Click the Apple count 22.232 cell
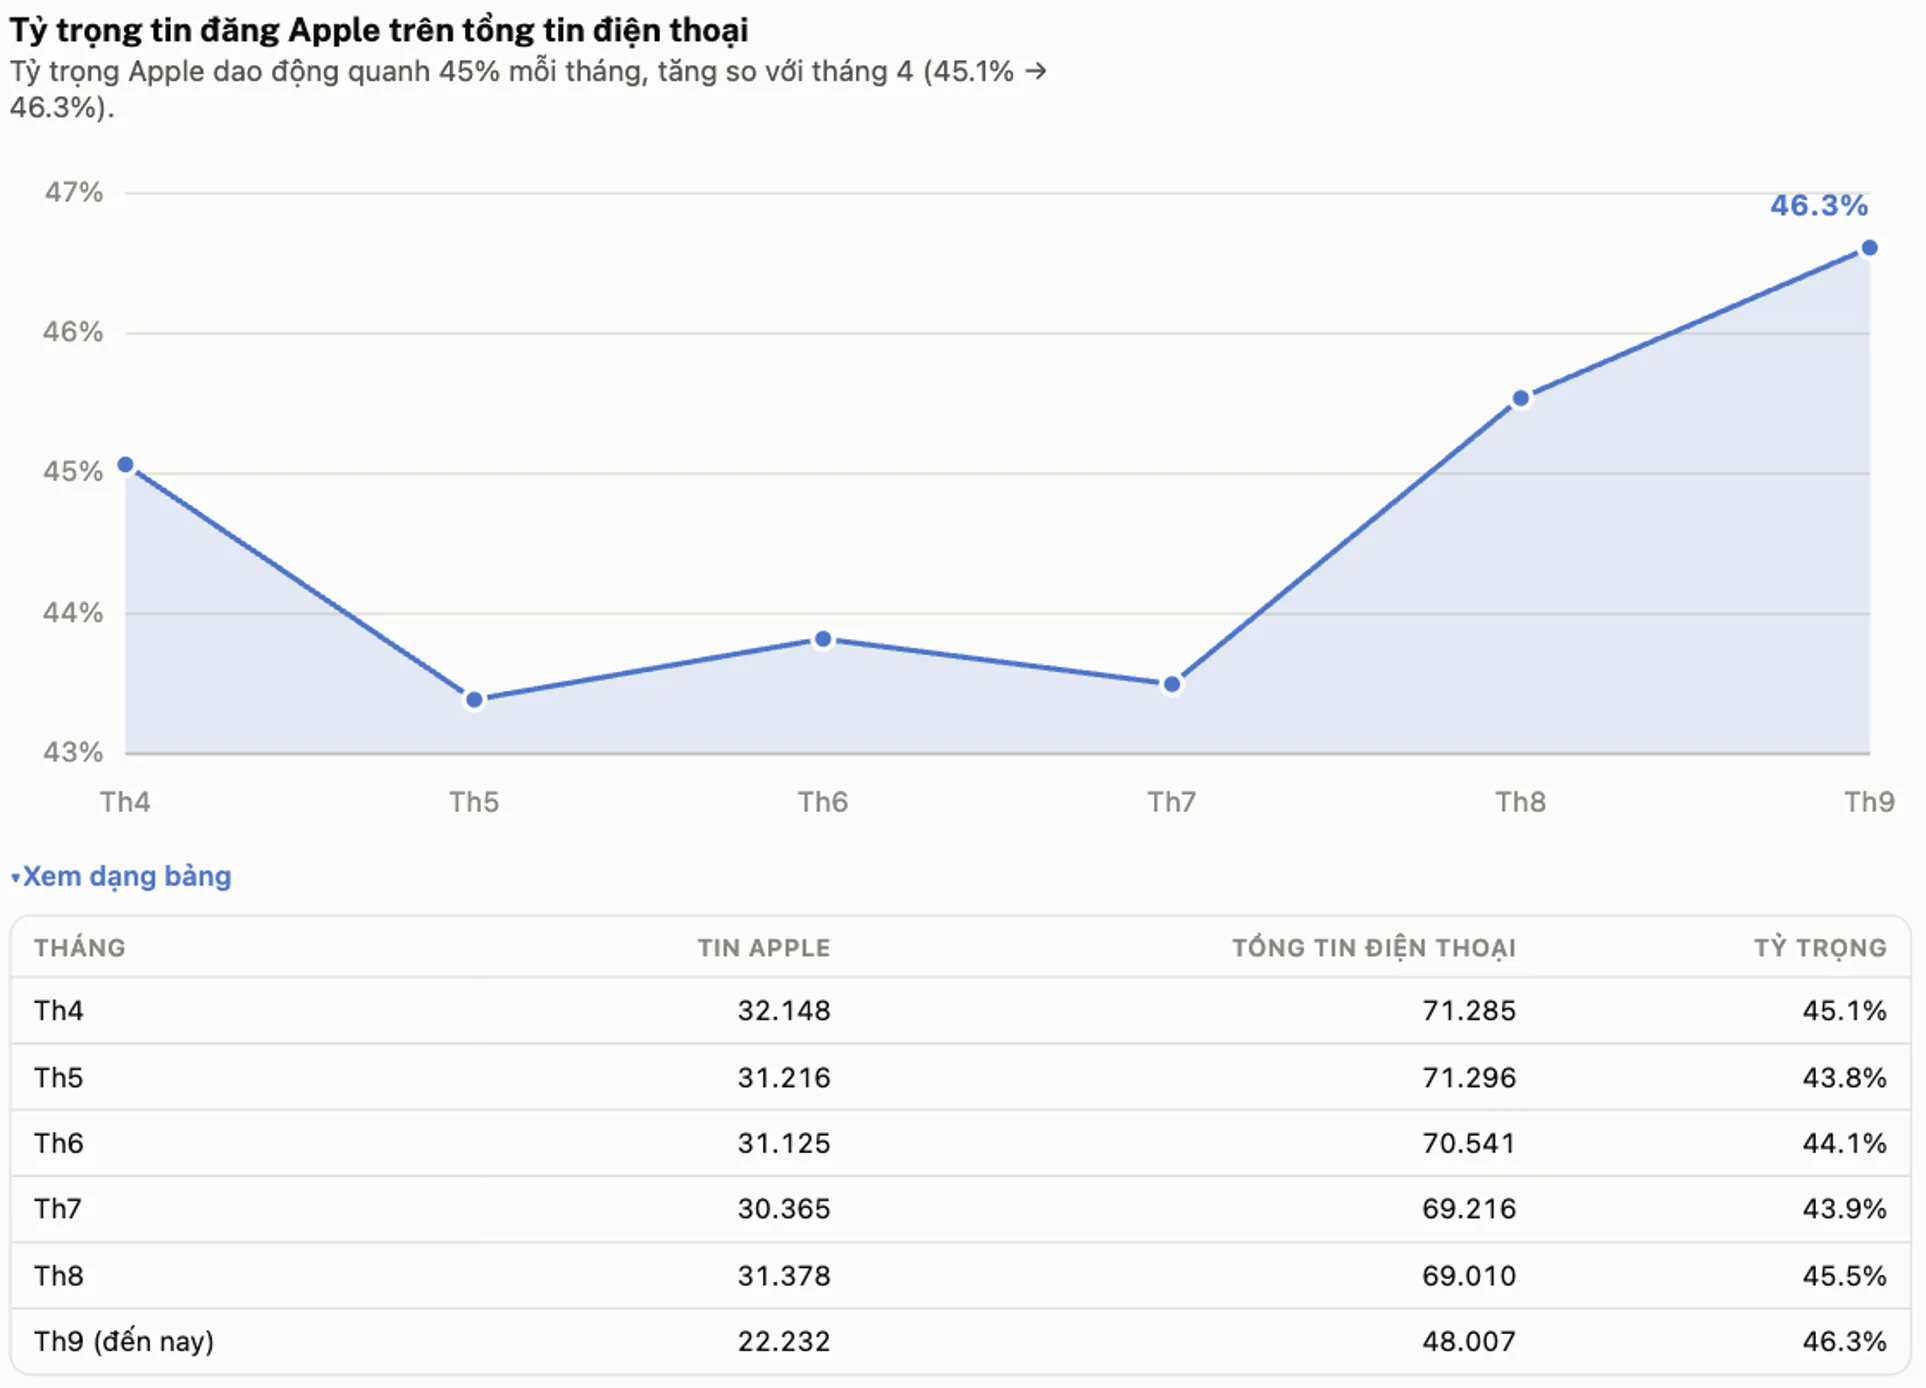Screen dimensions: 1926x1388 point(784,1342)
